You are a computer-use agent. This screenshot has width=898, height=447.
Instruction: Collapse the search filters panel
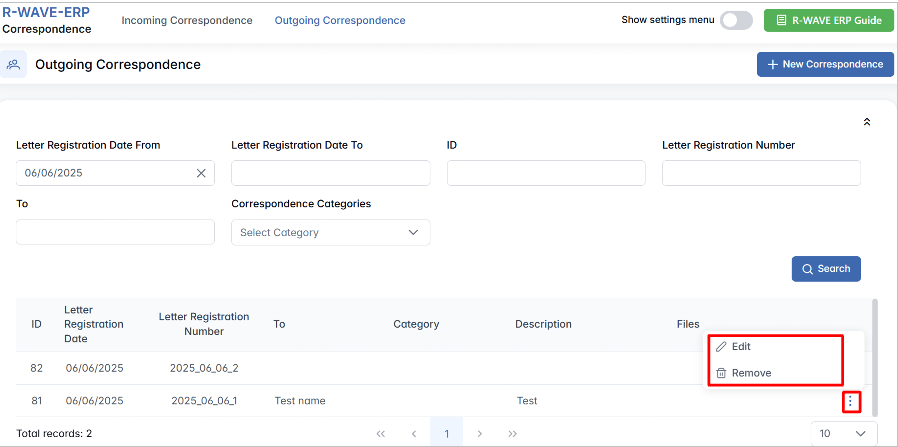point(866,122)
